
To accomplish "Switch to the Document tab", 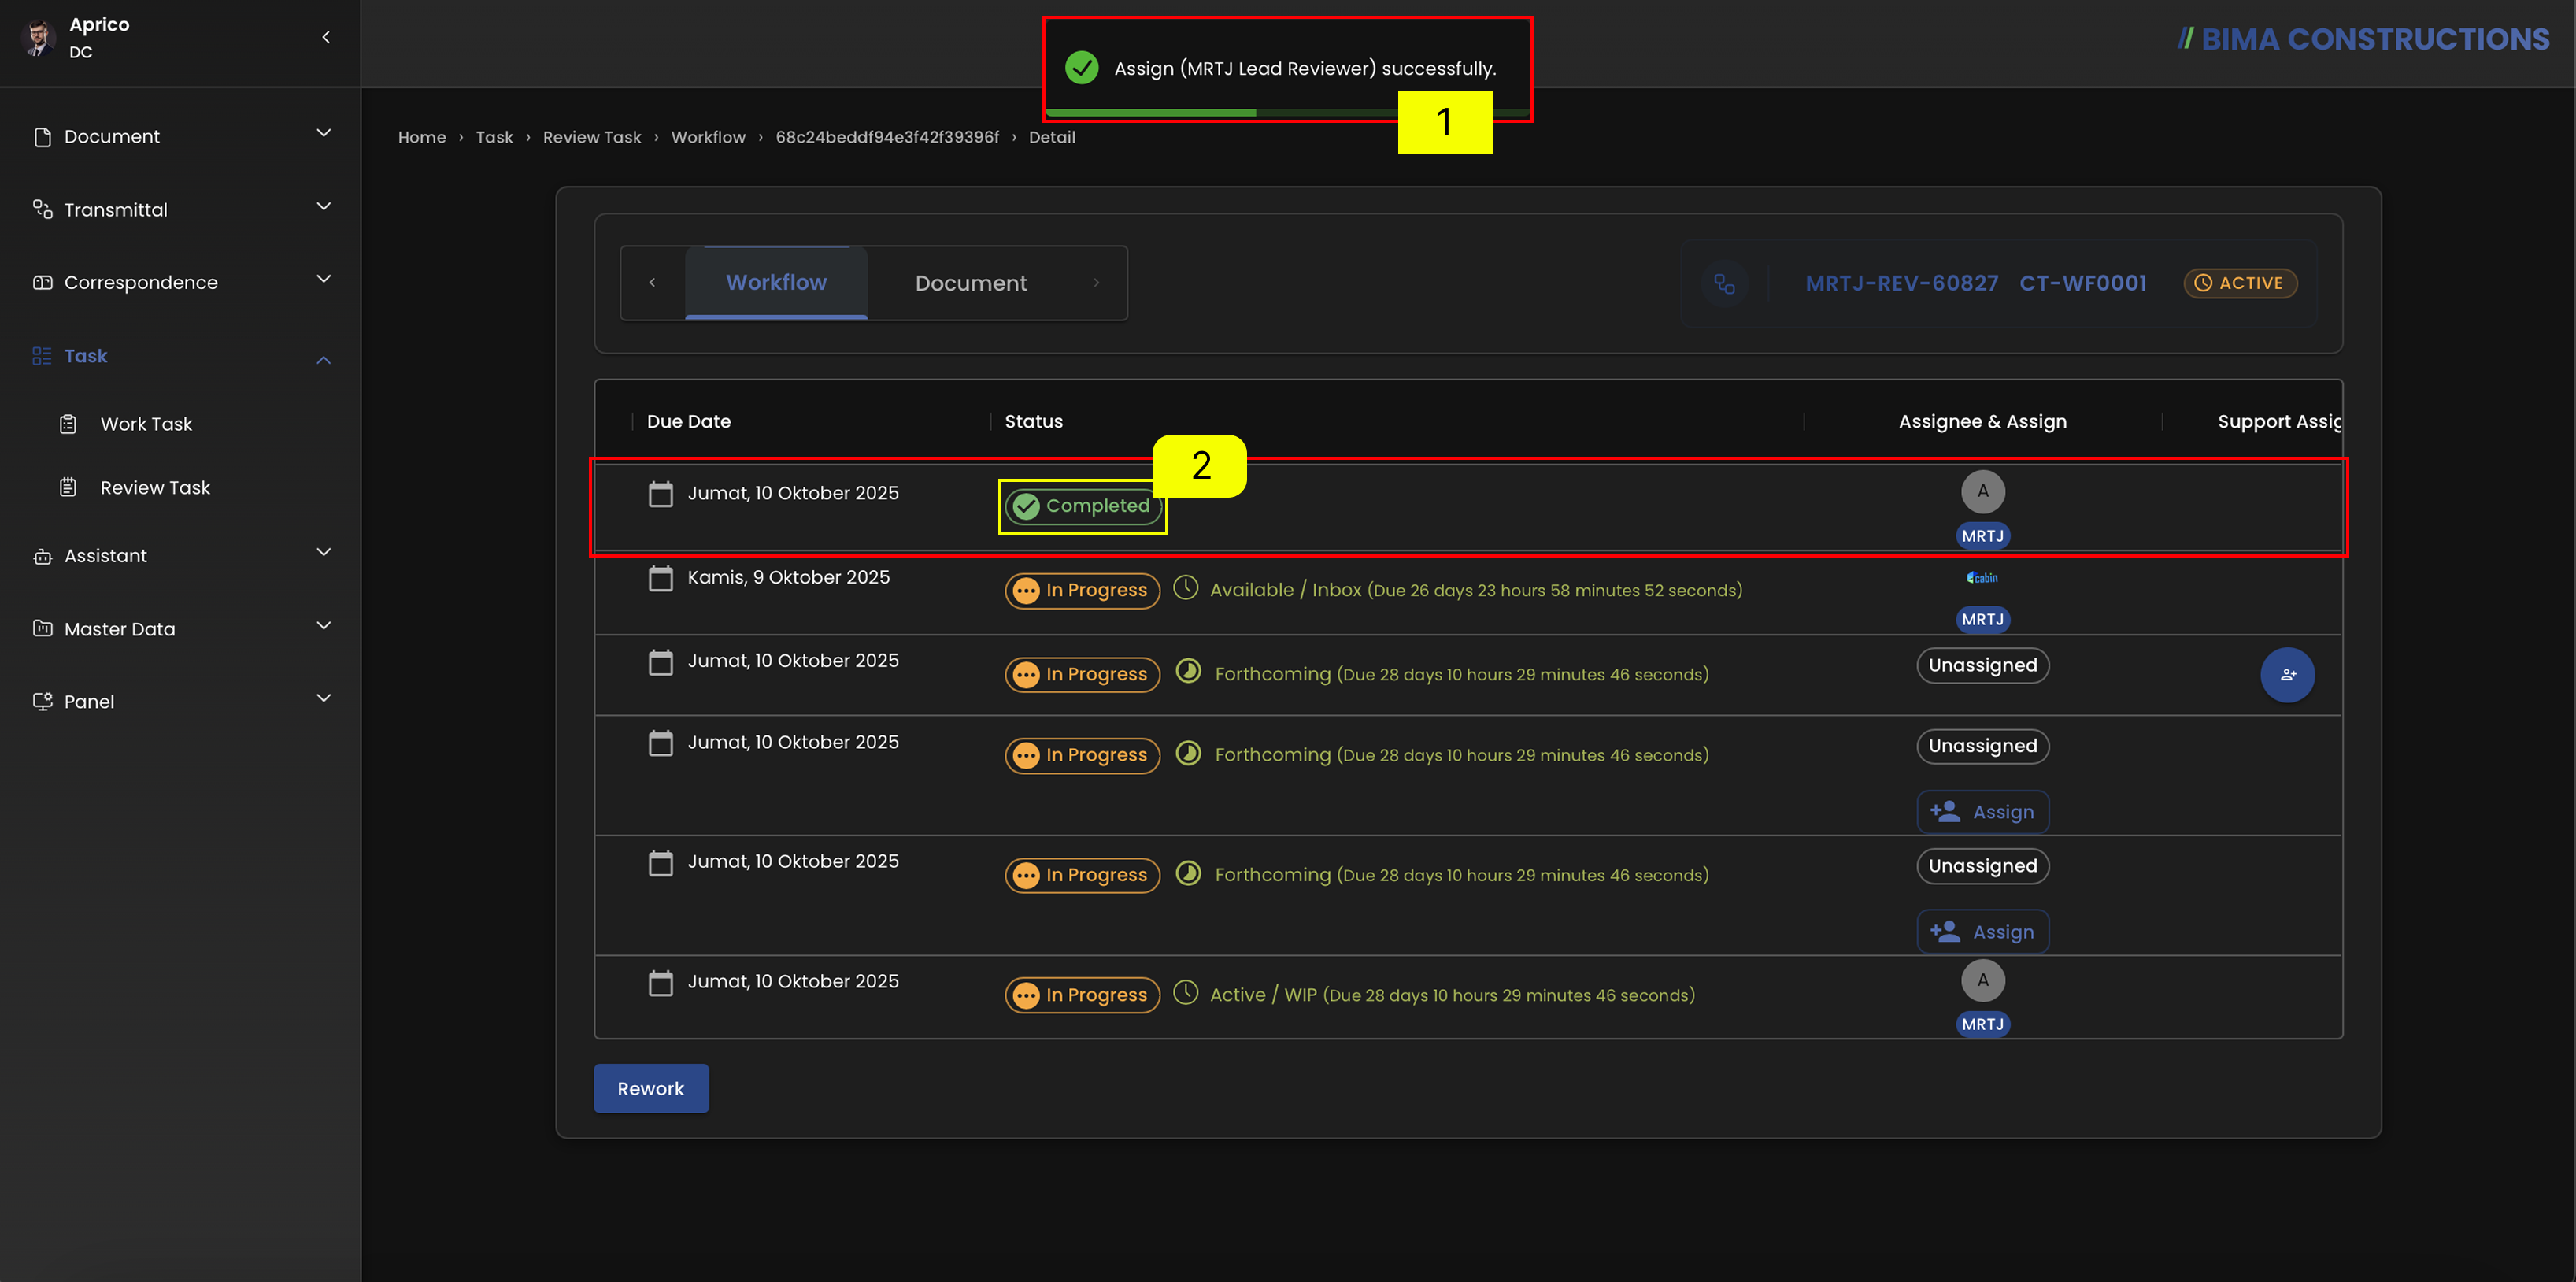I will coord(970,283).
